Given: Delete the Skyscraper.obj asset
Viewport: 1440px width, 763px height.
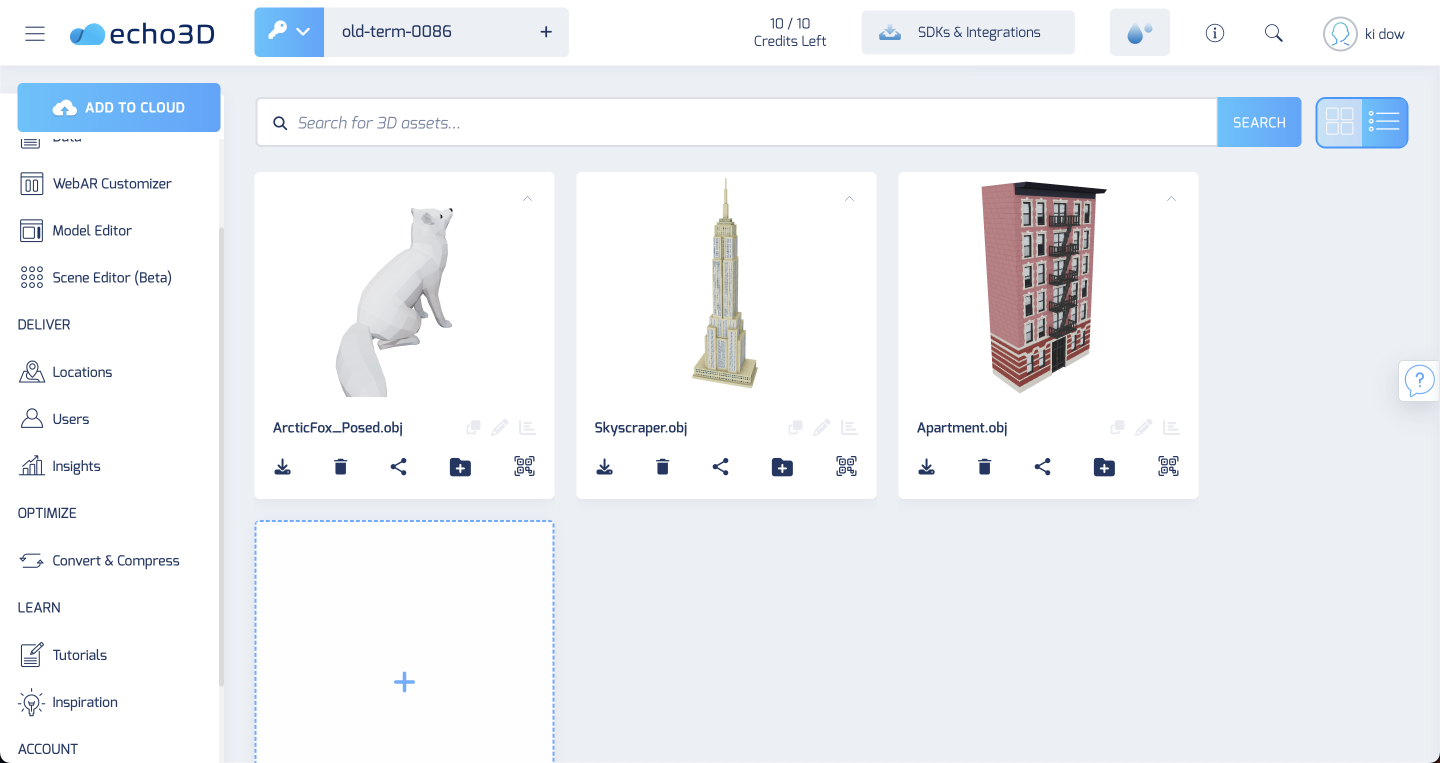Looking at the screenshot, I should click(x=662, y=466).
